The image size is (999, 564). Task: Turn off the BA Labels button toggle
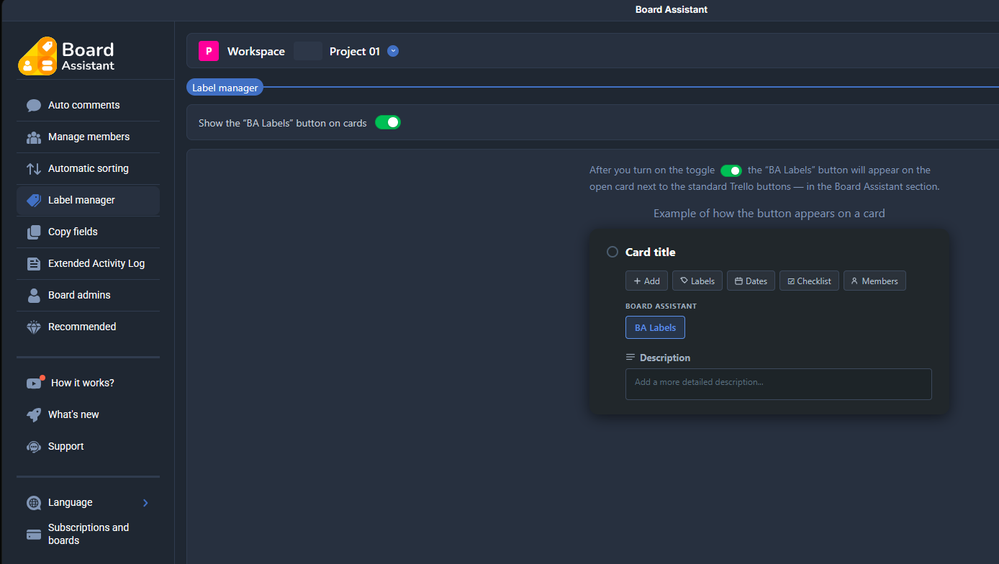click(387, 122)
